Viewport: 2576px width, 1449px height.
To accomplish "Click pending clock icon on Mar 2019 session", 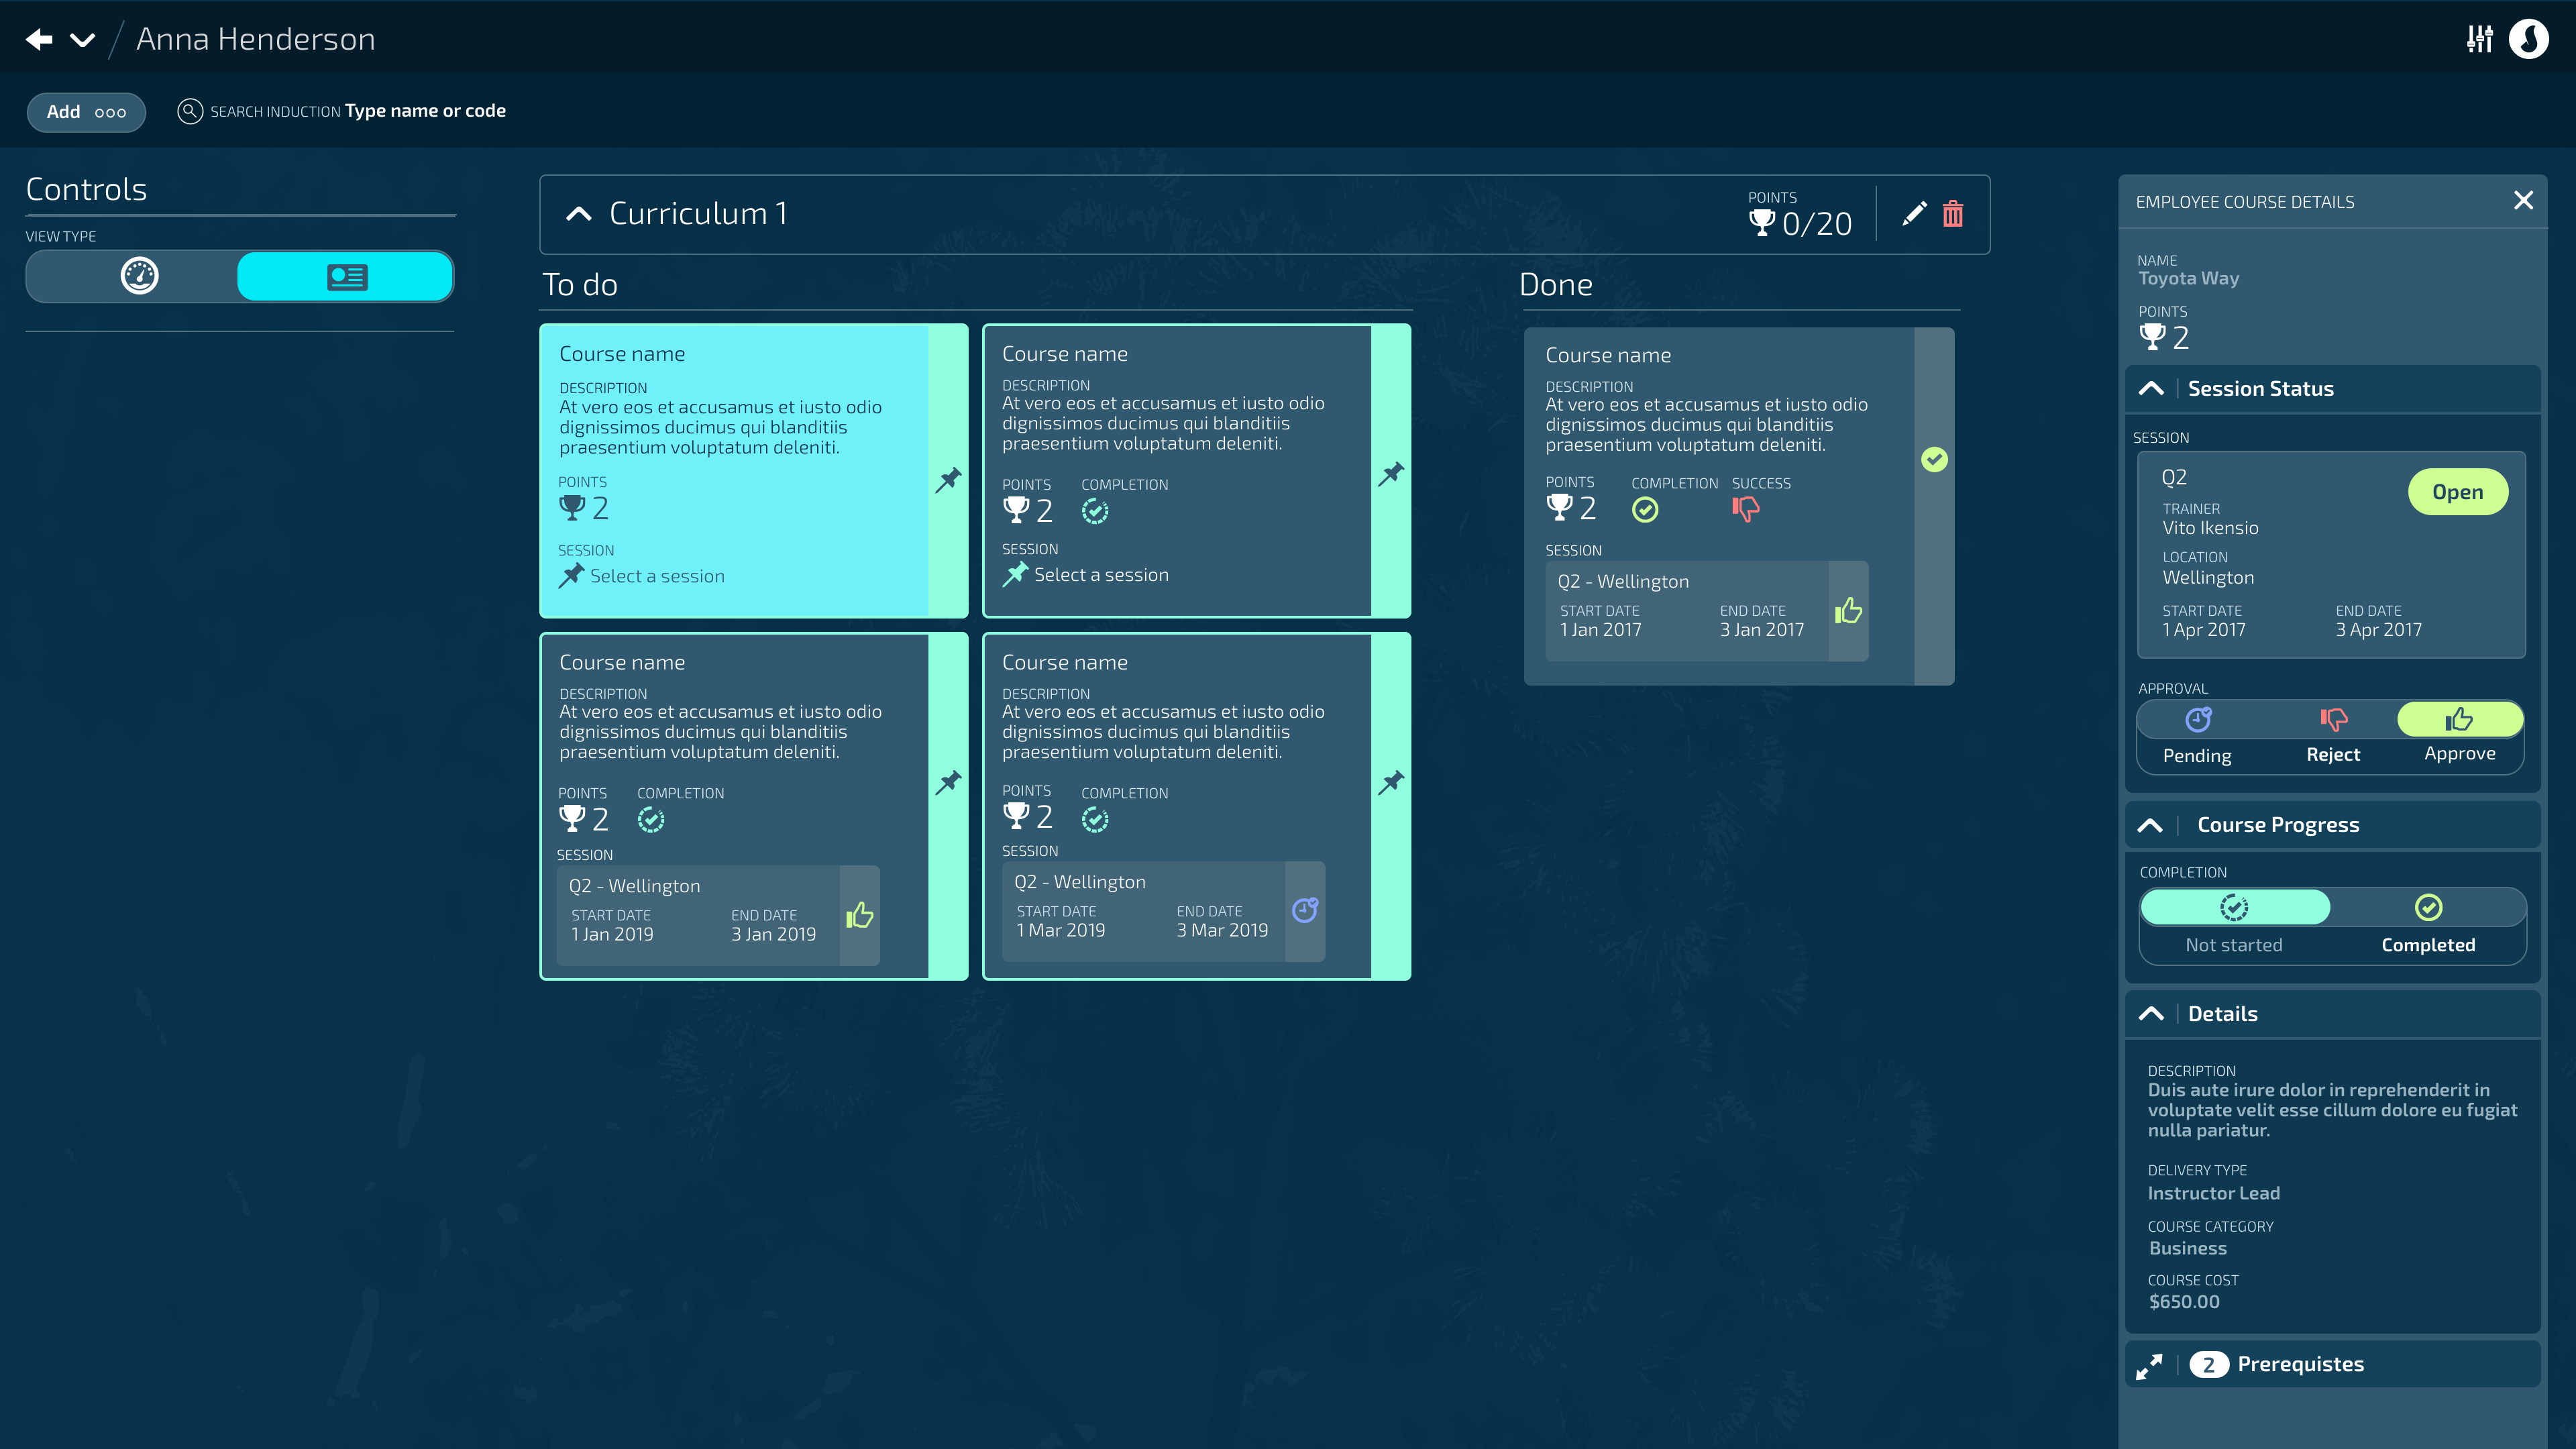I will pyautogui.click(x=1304, y=910).
